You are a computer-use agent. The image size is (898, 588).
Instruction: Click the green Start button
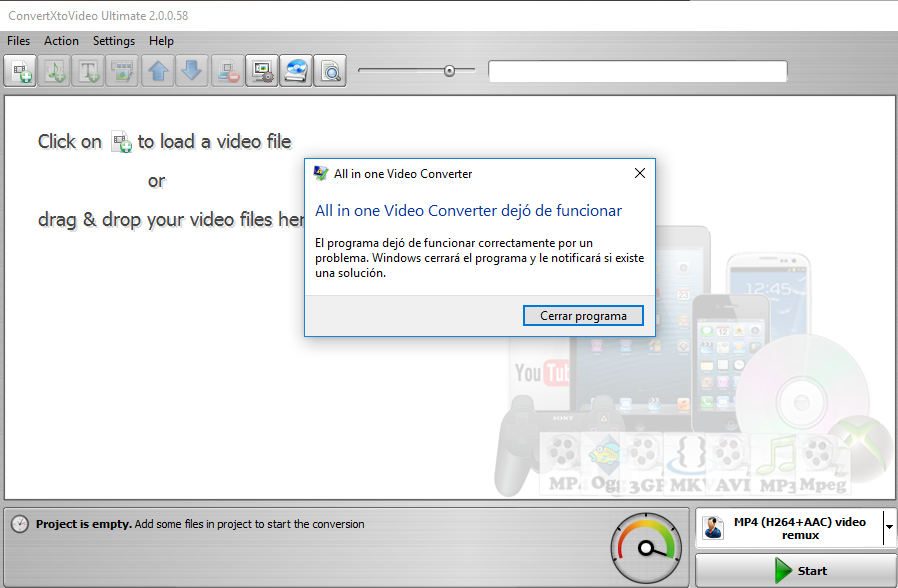(x=796, y=570)
